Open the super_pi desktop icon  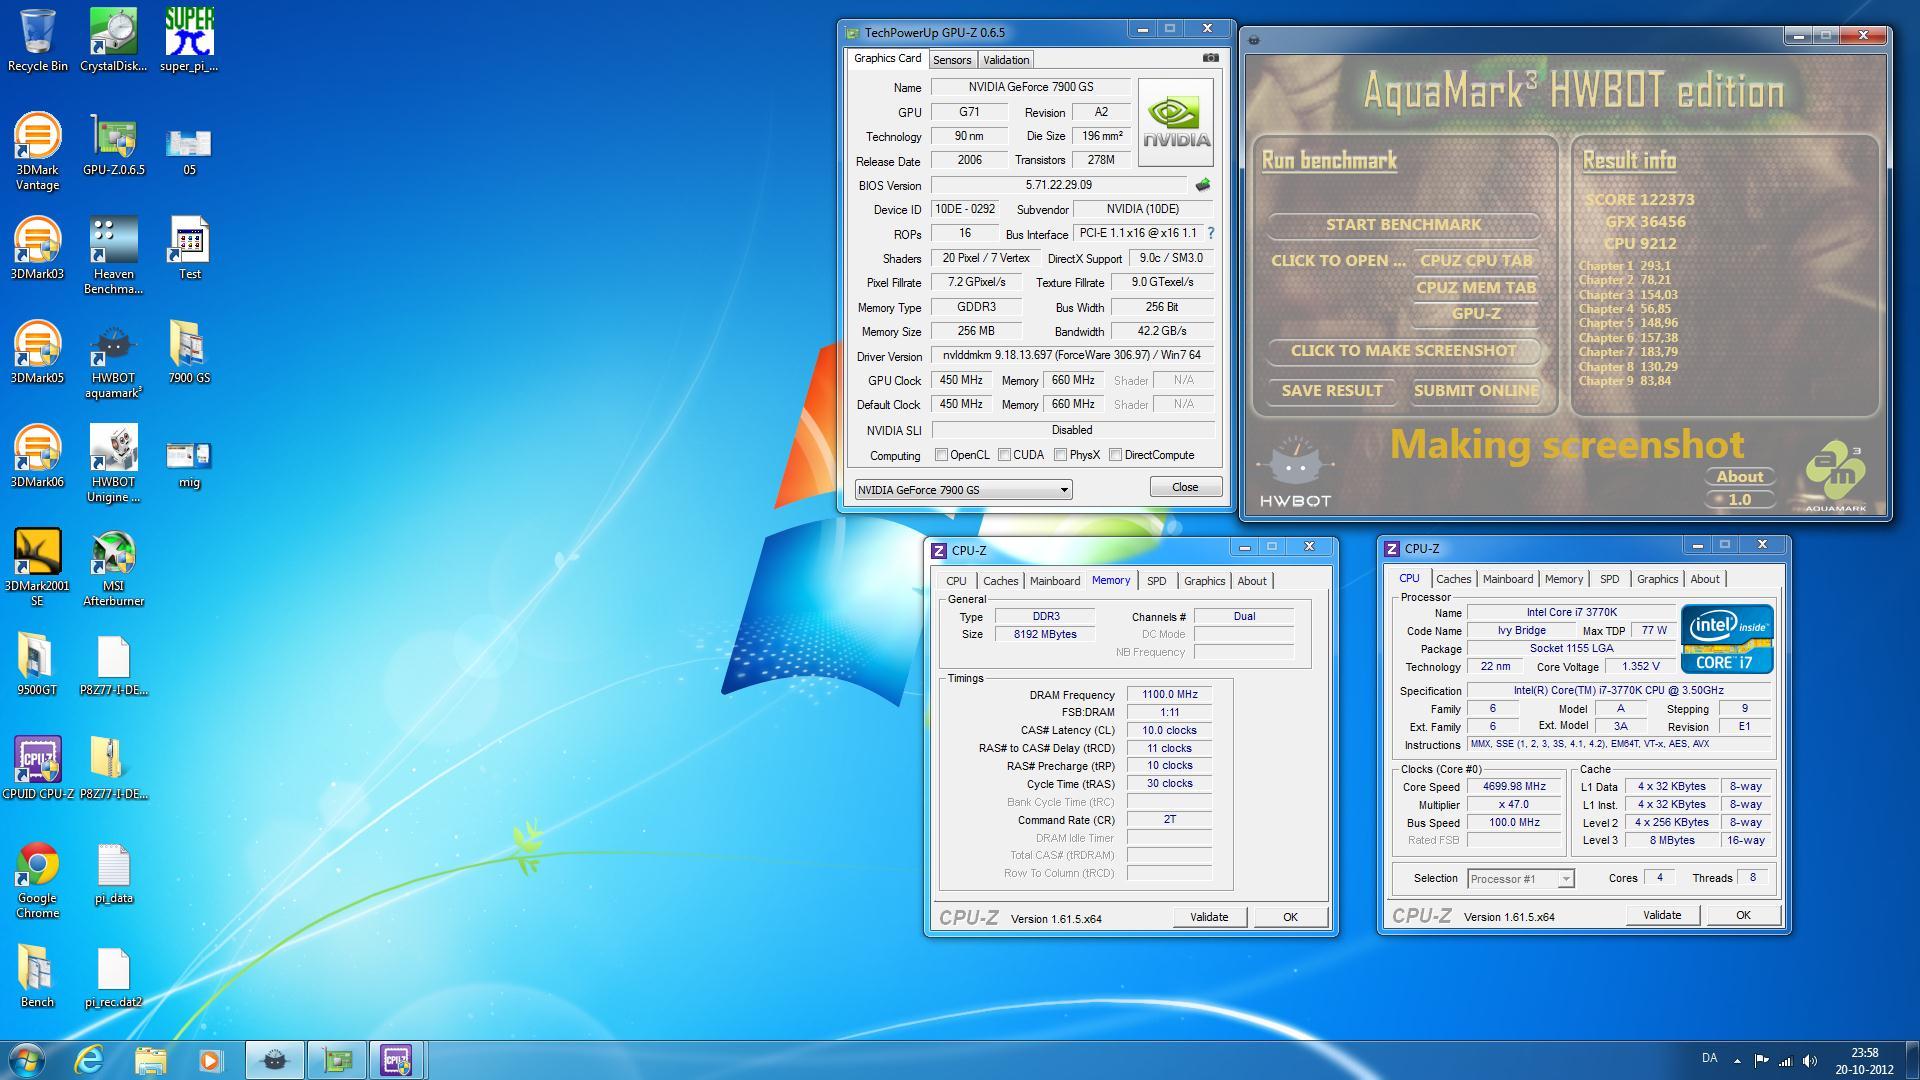[189, 40]
